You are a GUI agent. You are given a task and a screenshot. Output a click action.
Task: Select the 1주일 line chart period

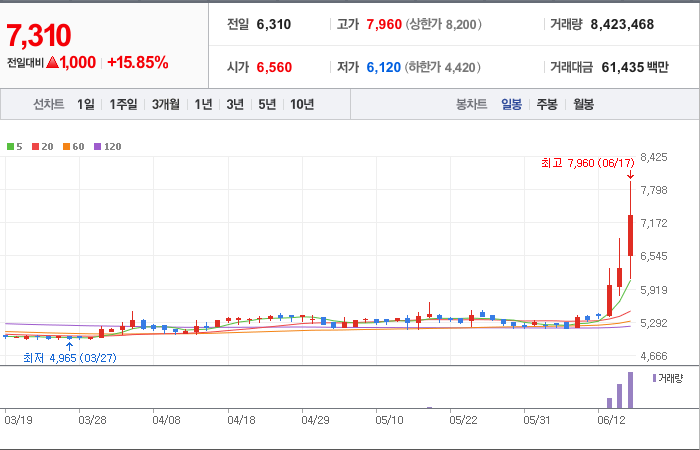(x=123, y=104)
